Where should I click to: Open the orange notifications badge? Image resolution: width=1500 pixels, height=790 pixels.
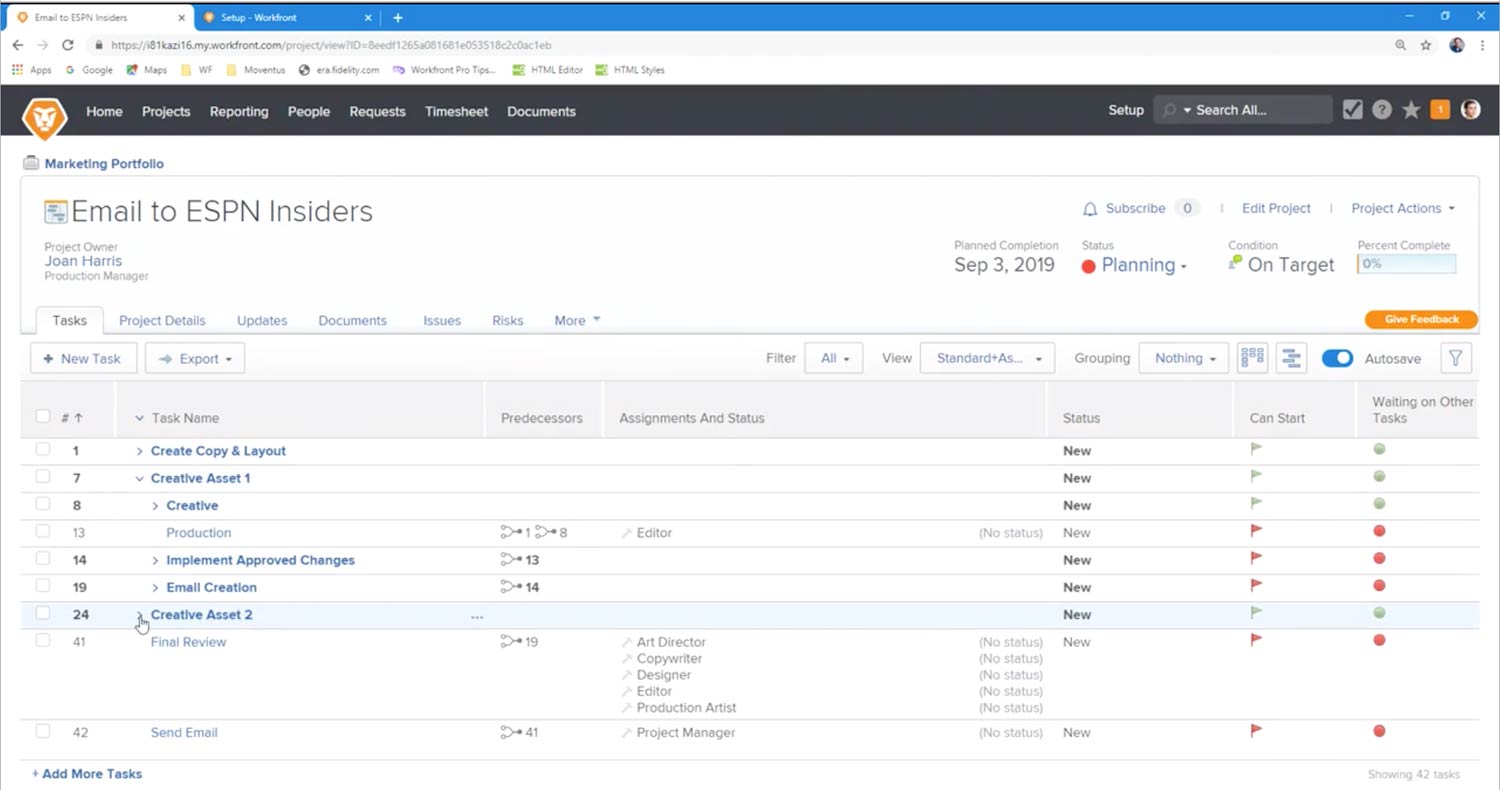click(x=1440, y=110)
